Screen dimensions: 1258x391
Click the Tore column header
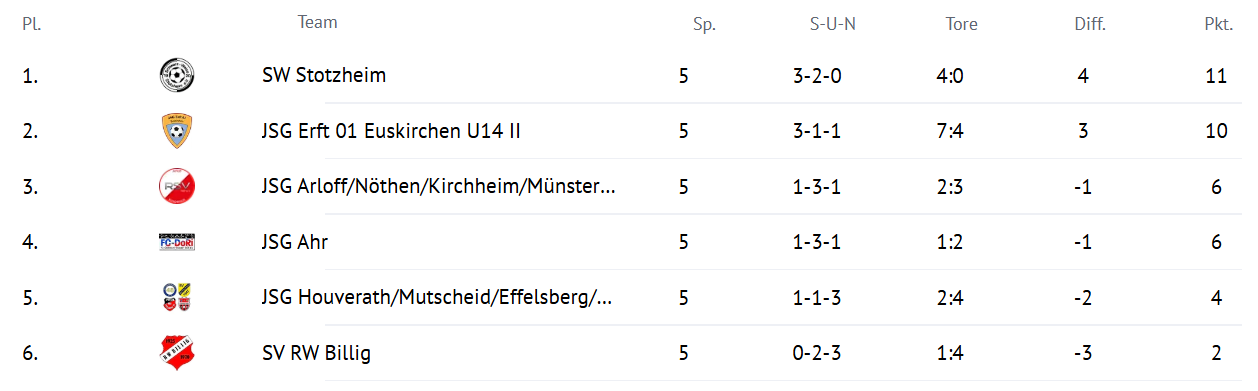(962, 25)
